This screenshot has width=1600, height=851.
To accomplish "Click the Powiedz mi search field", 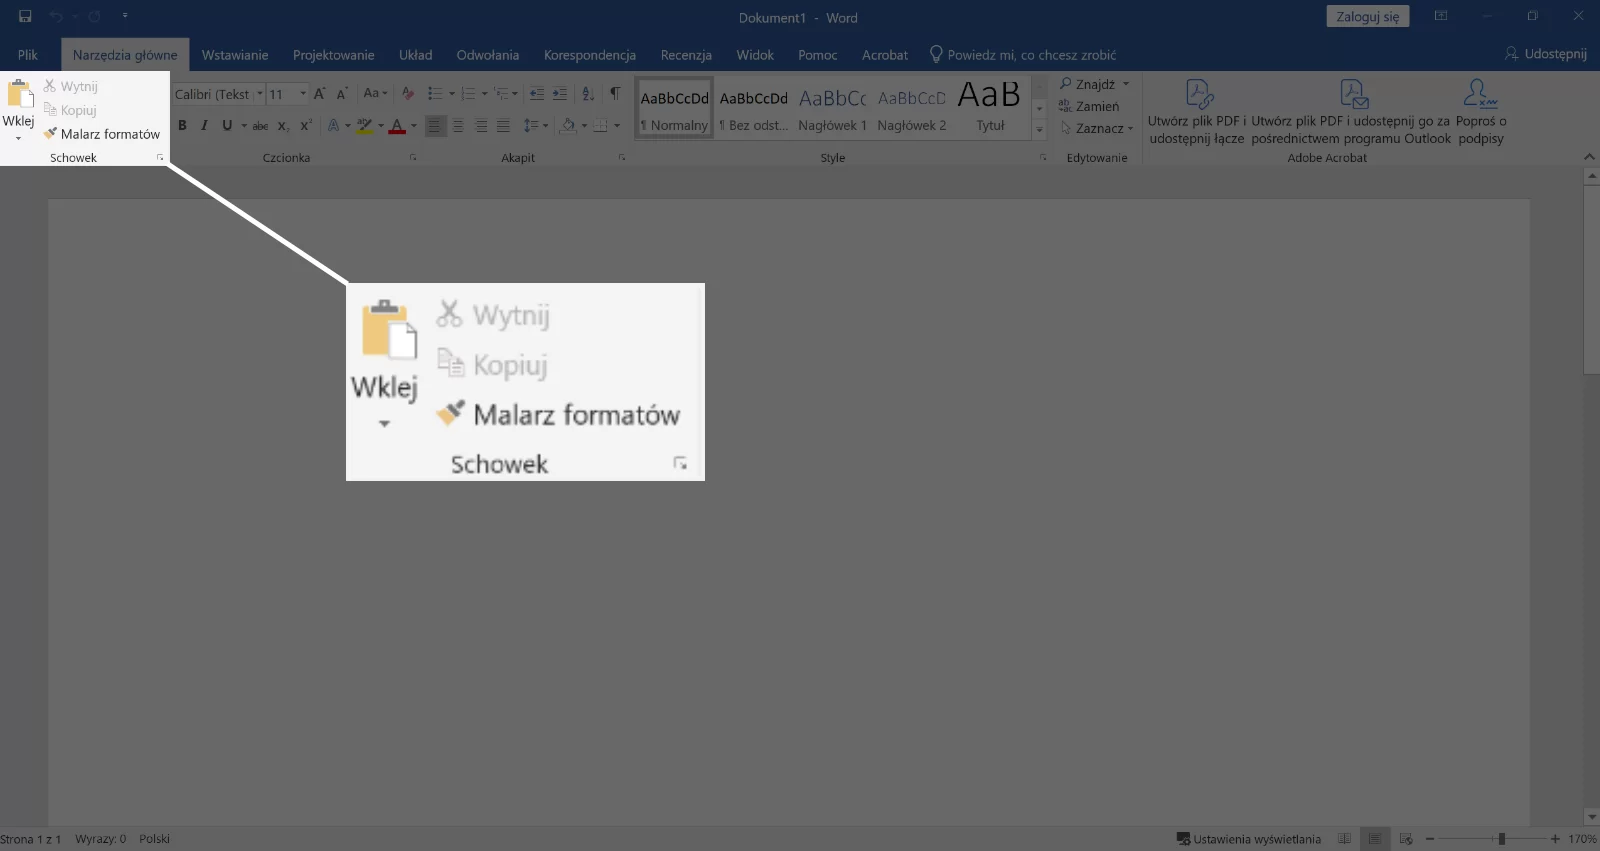I will (x=1023, y=55).
